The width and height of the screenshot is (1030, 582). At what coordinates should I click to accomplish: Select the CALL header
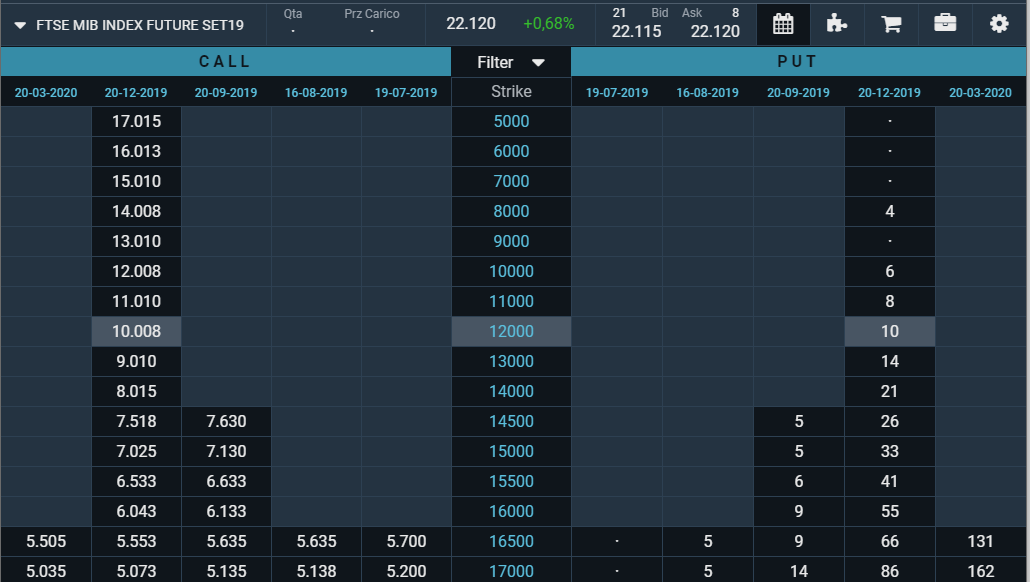pyautogui.click(x=225, y=62)
